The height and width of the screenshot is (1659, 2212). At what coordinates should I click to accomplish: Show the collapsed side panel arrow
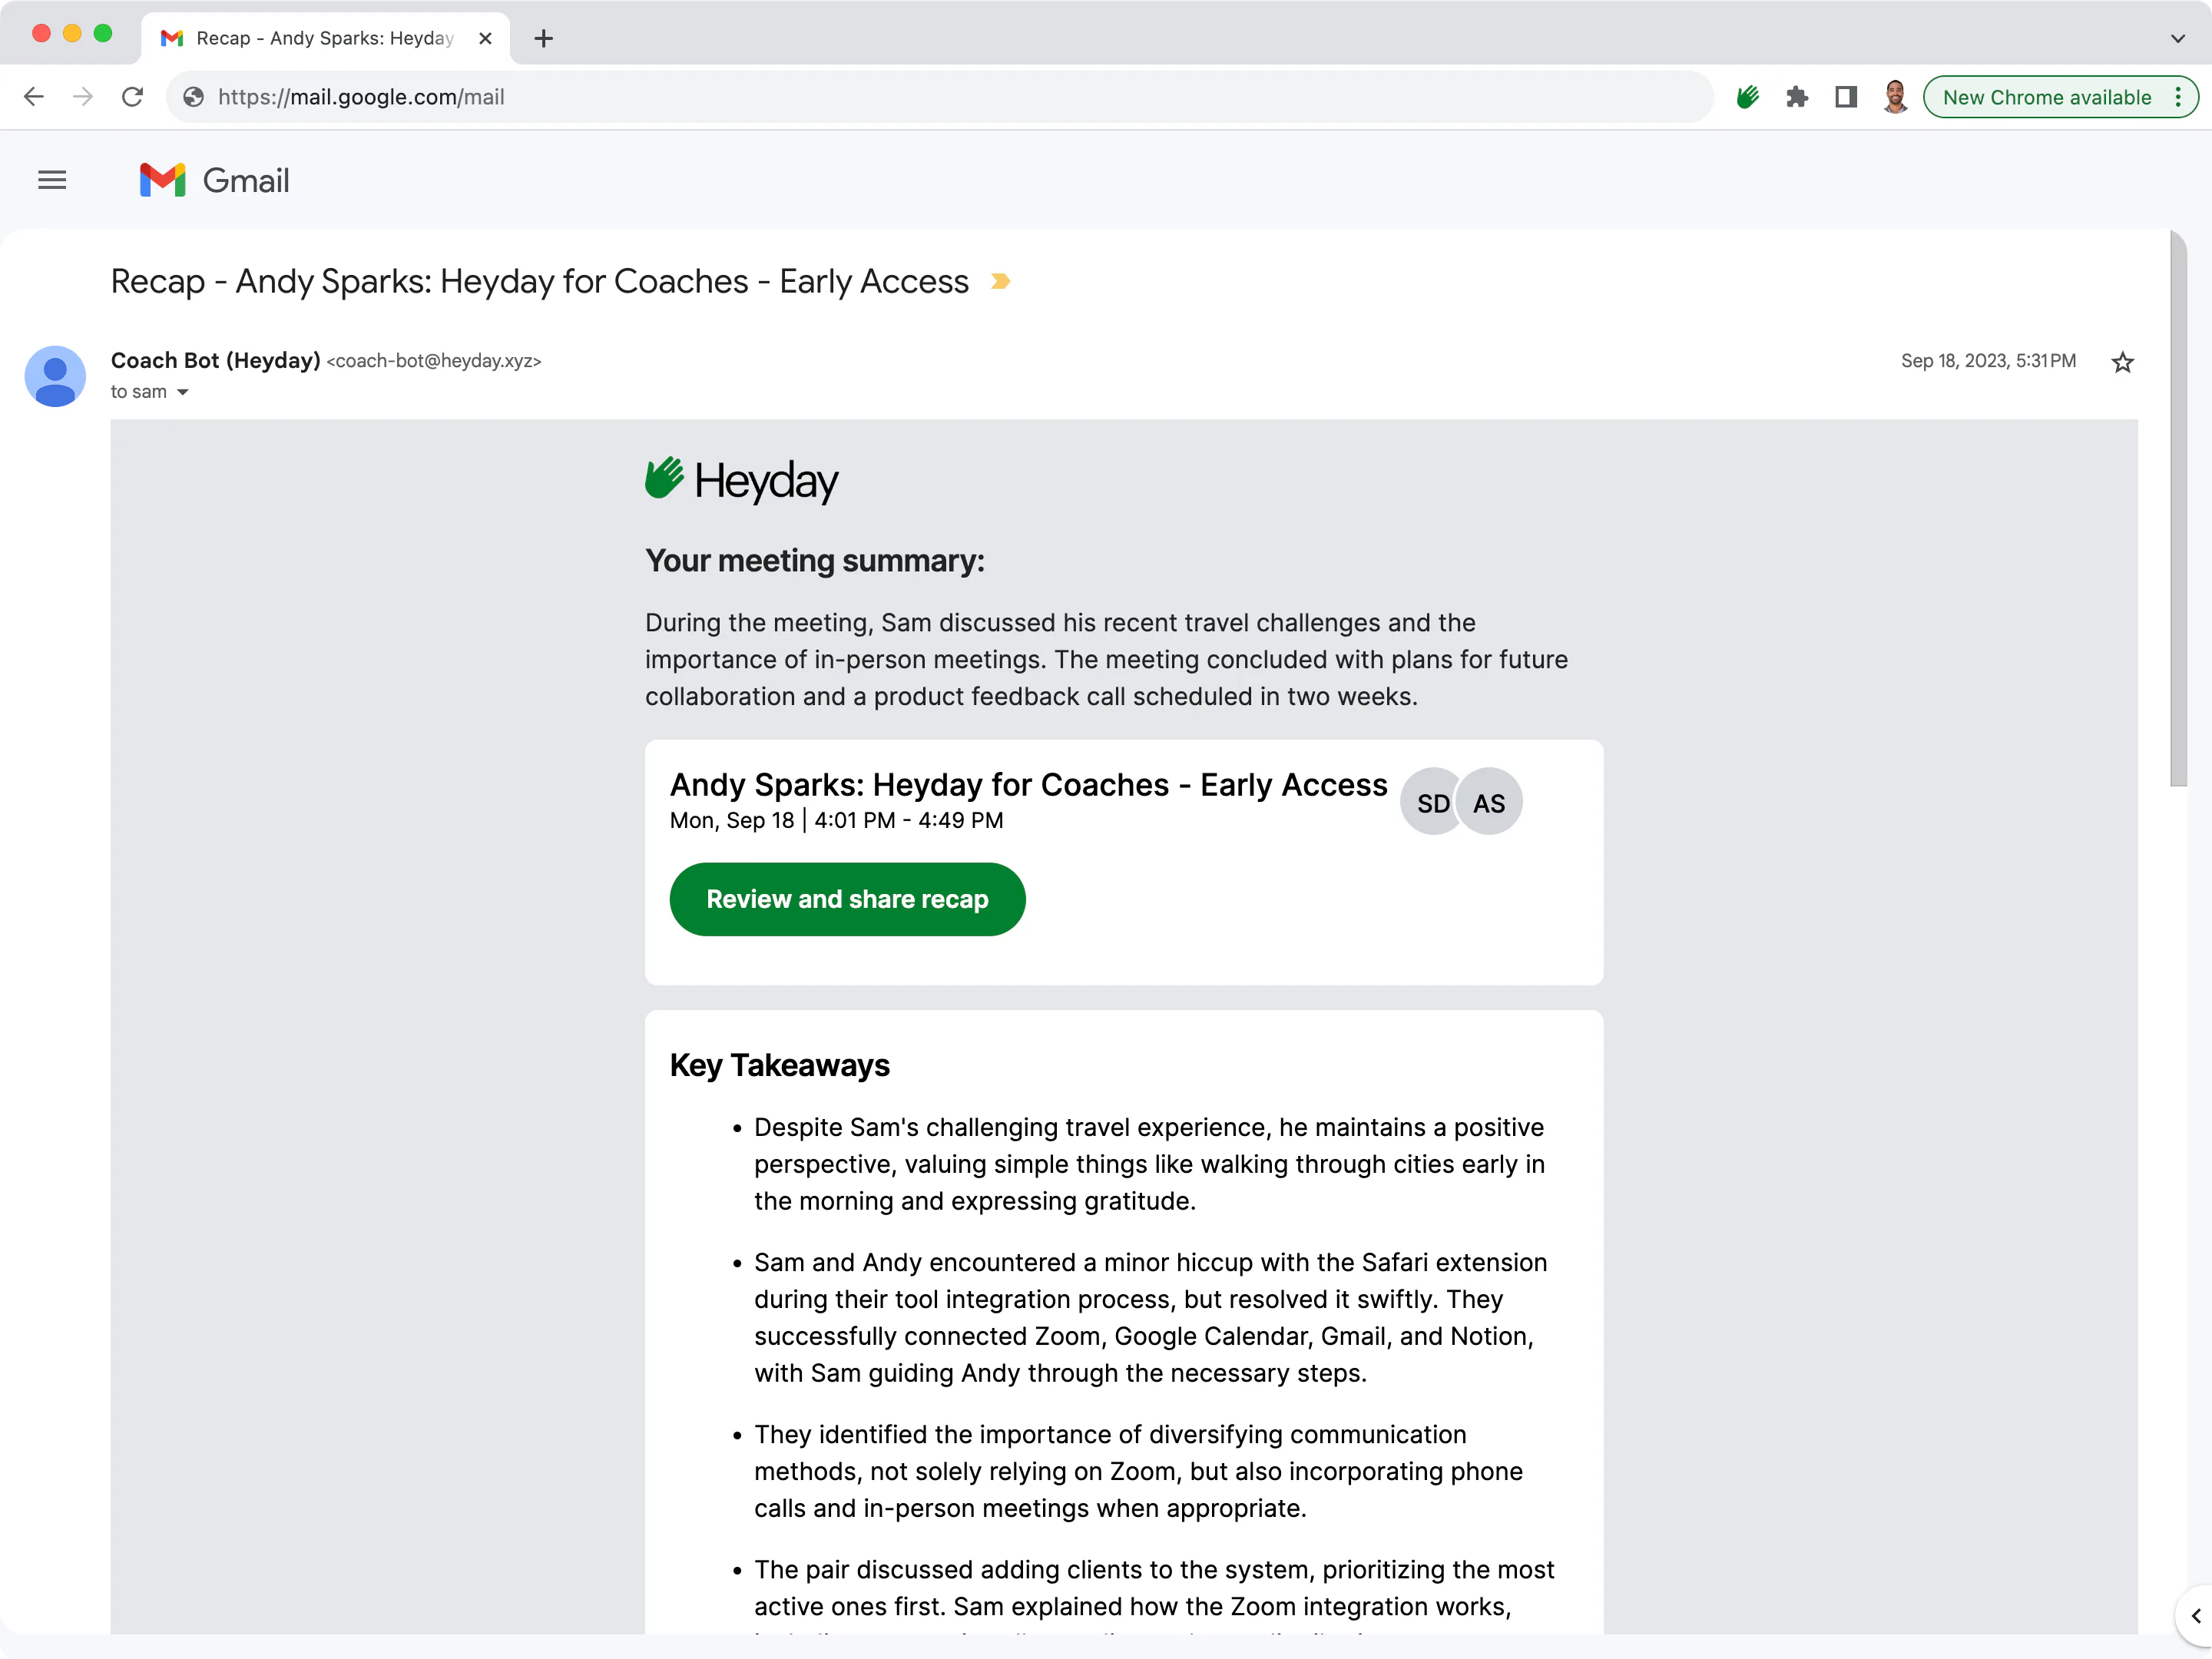point(2195,1615)
